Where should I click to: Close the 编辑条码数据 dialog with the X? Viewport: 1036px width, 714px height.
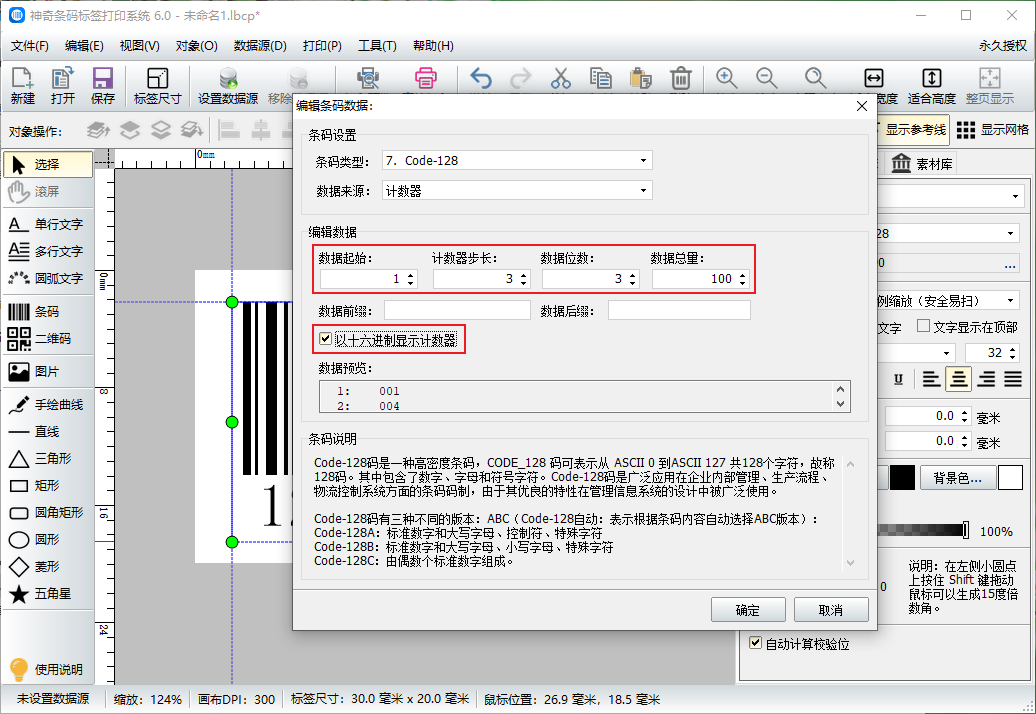click(862, 106)
